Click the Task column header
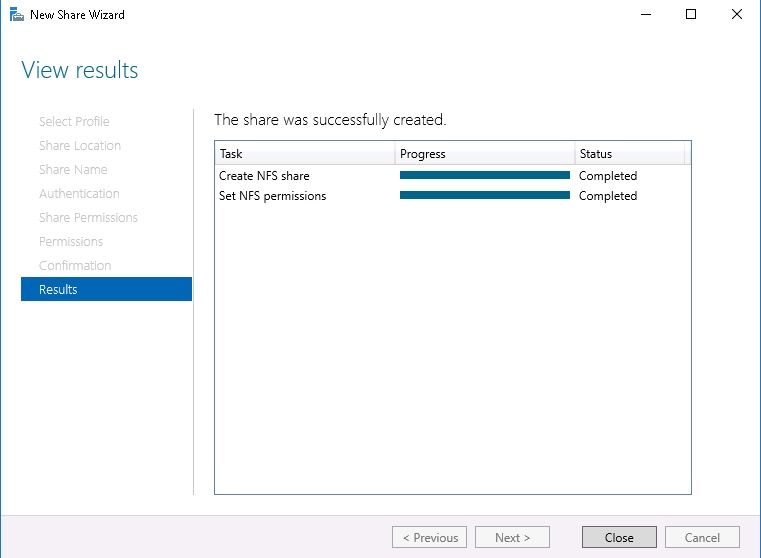This screenshot has width=761, height=558. pos(305,154)
